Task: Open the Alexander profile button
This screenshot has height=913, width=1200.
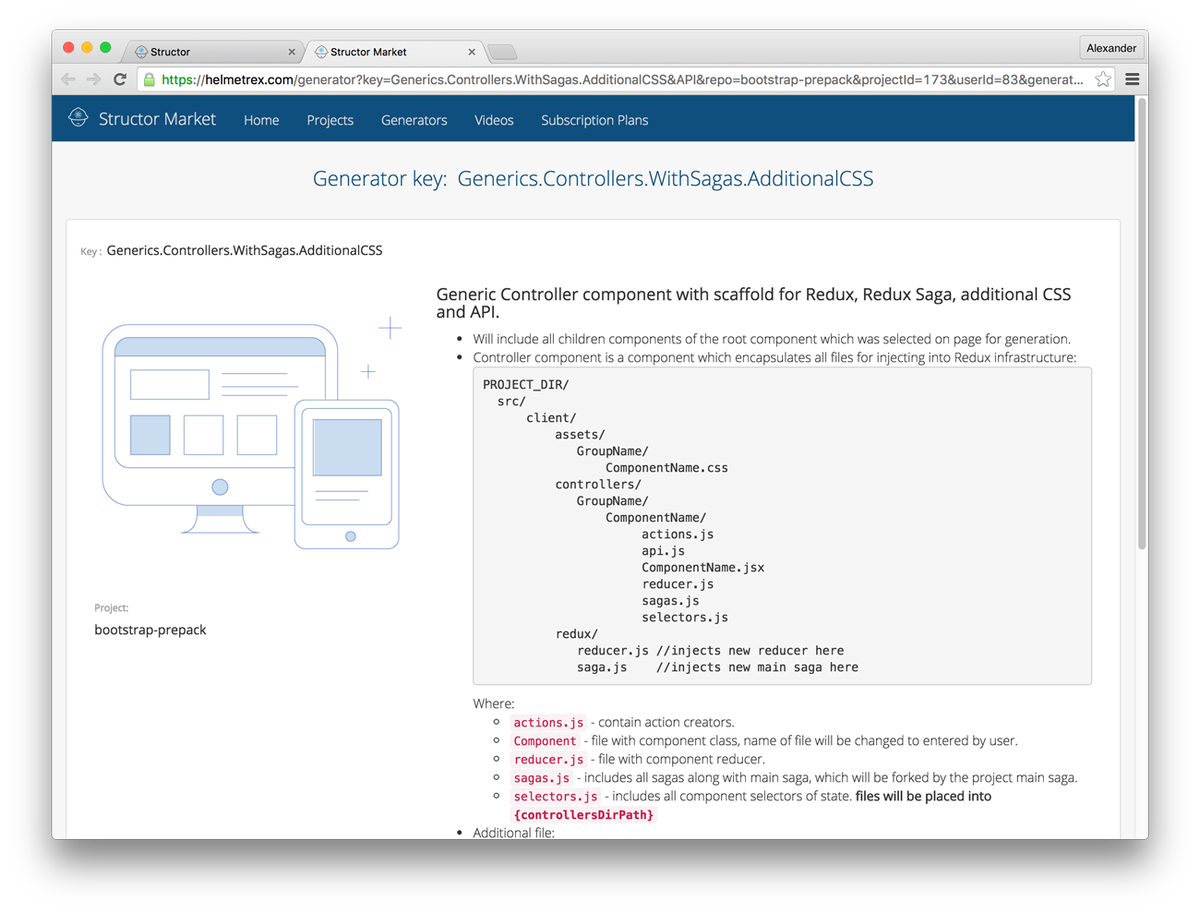Action: click(x=1111, y=48)
